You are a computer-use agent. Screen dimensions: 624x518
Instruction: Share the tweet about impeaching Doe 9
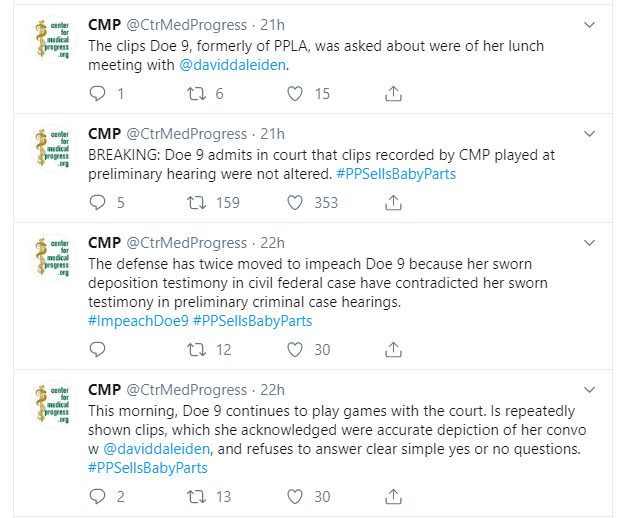pyautogui.click(x=394, y=349)
